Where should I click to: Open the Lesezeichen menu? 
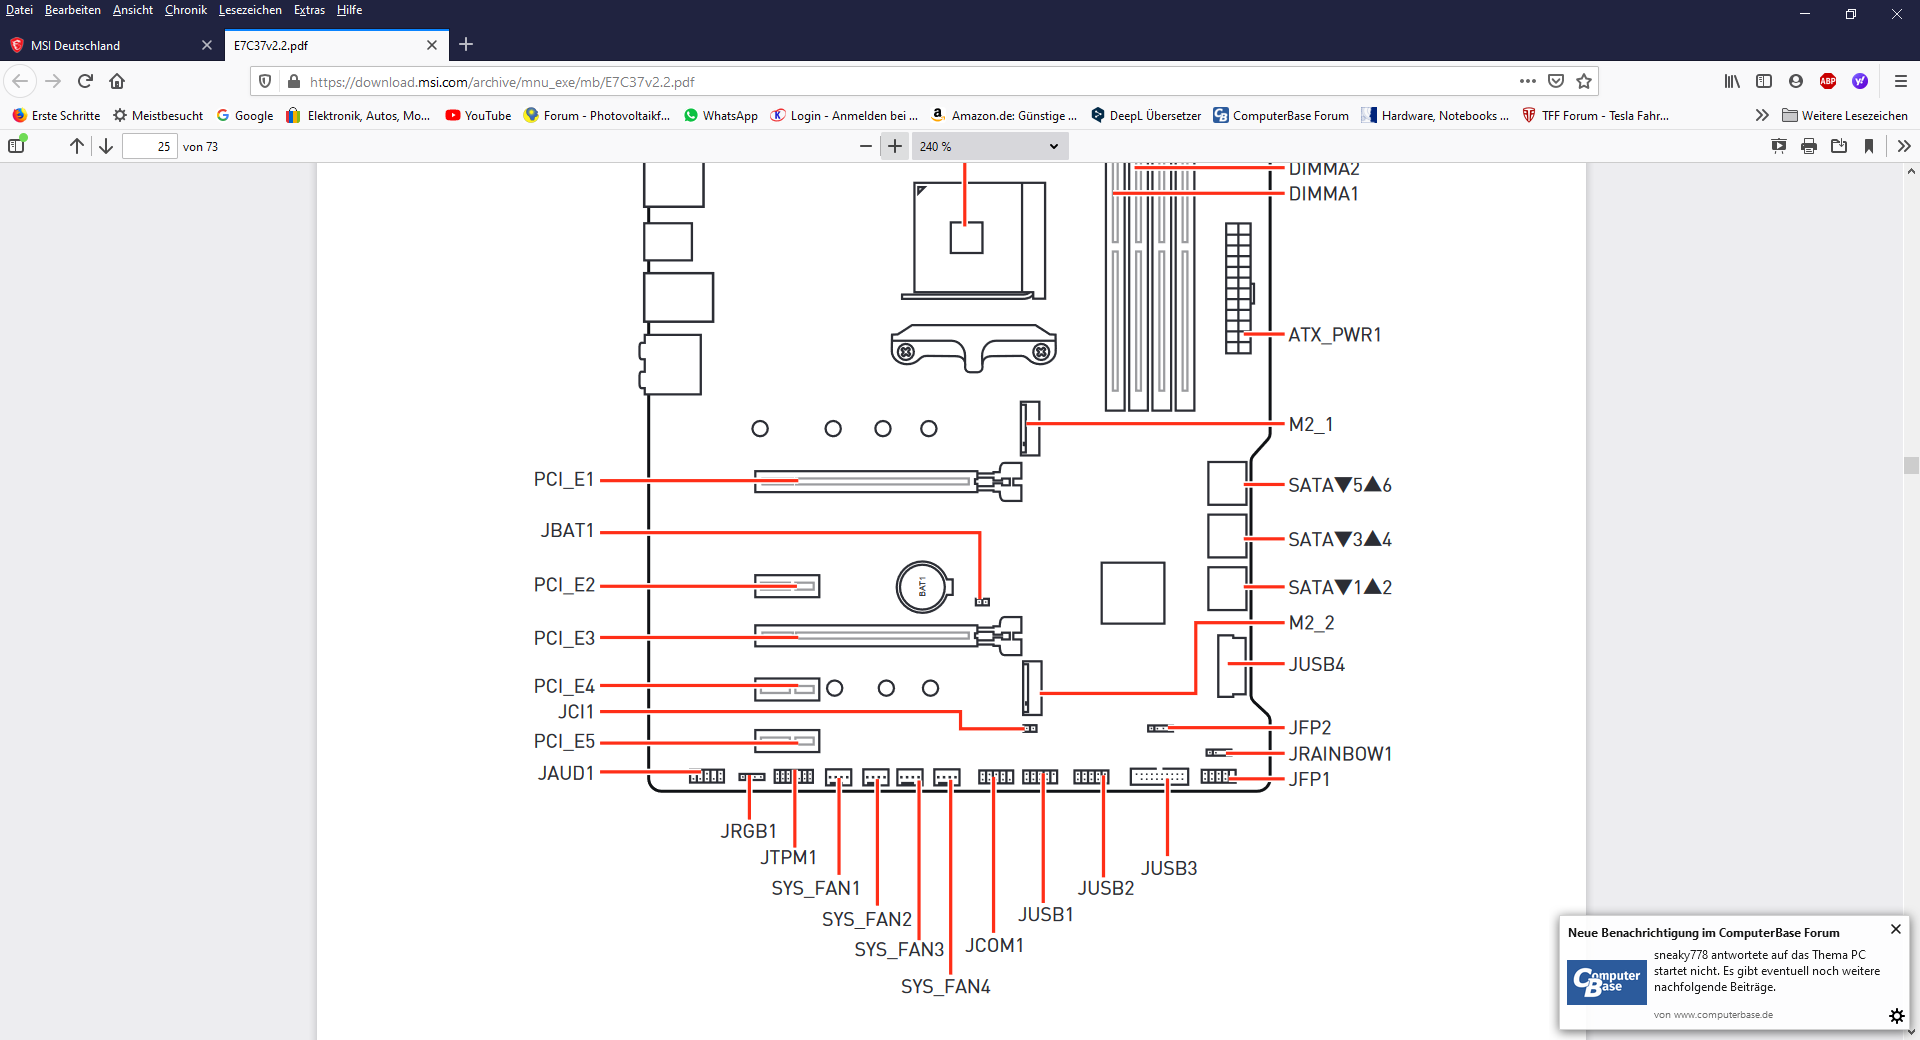point(250,10)
